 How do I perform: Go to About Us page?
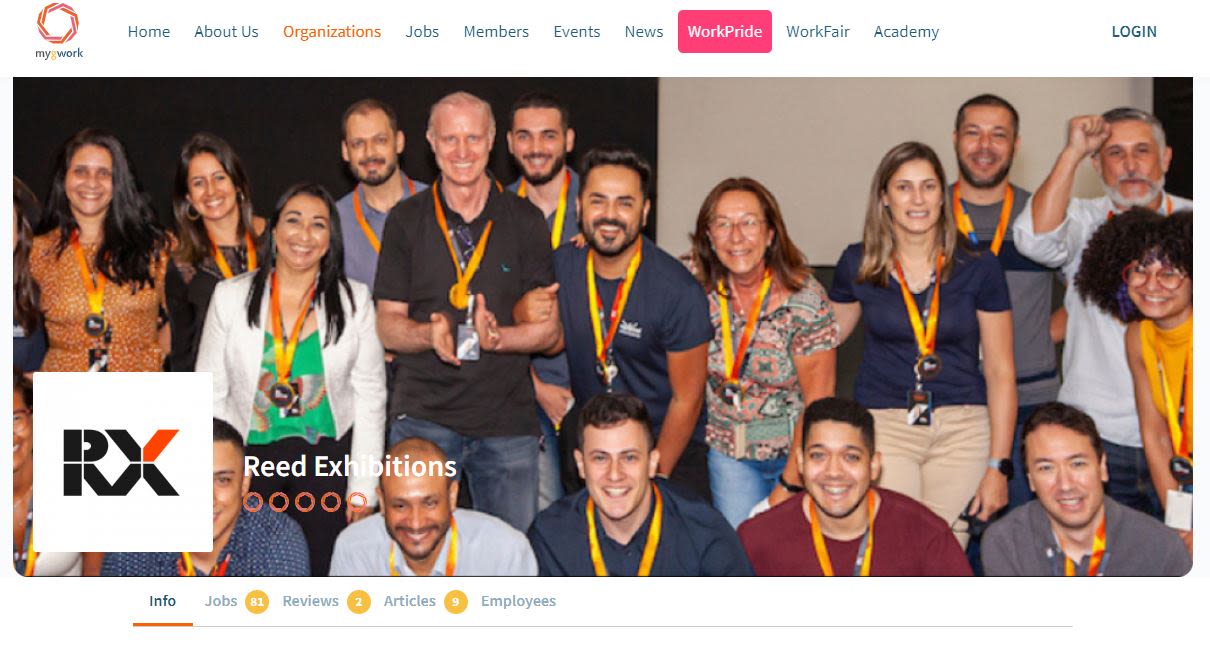[x=226, y=32]
